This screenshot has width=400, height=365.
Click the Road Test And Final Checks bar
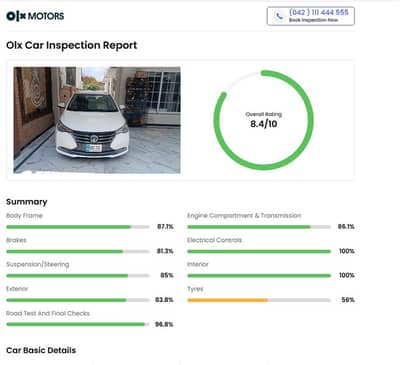click(x=78, y=324)
